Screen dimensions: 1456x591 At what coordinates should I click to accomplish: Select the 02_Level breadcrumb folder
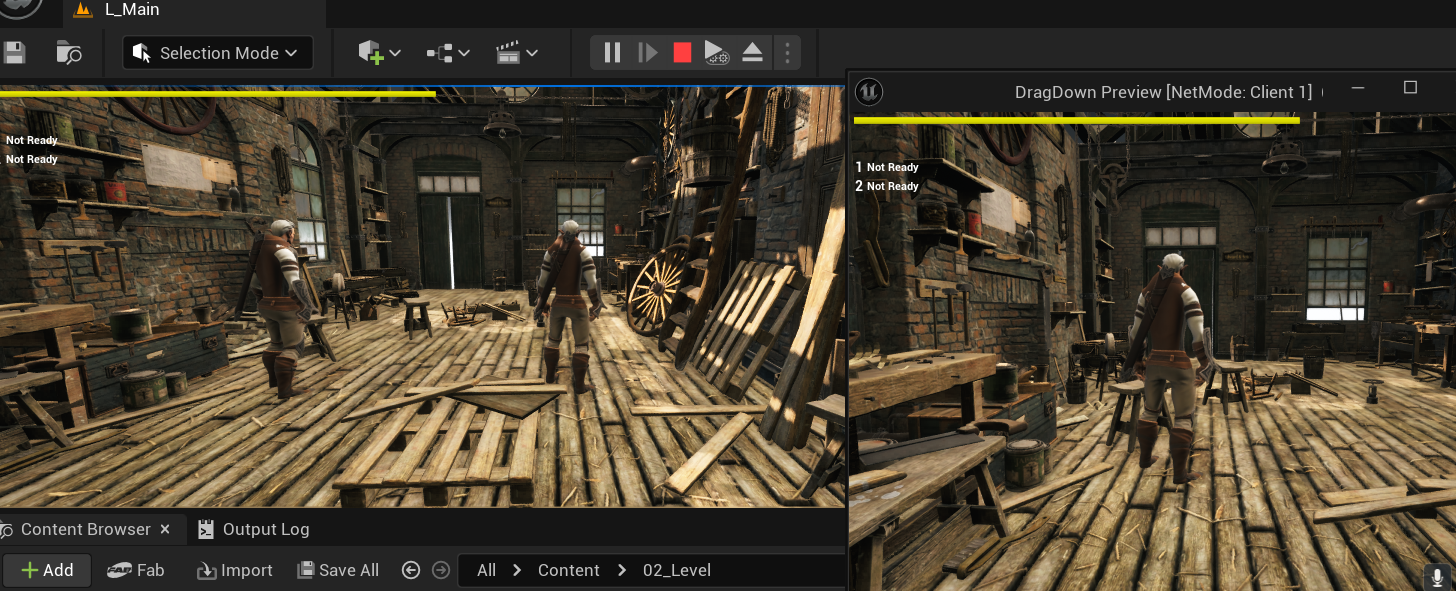coord(677,570)
